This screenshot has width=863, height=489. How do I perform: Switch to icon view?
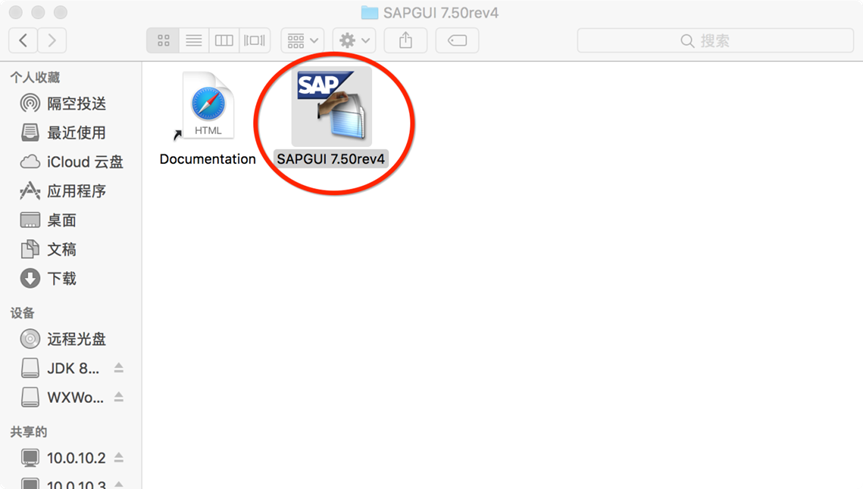[163, 40]
